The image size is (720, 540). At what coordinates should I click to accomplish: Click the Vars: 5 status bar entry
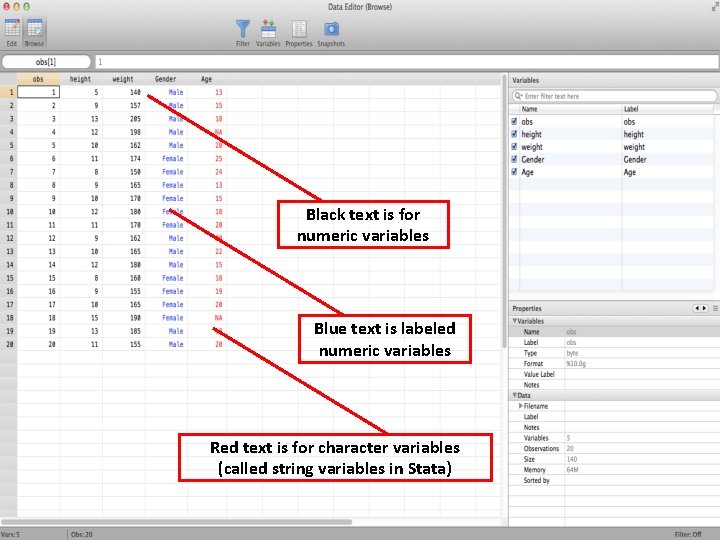11,534
